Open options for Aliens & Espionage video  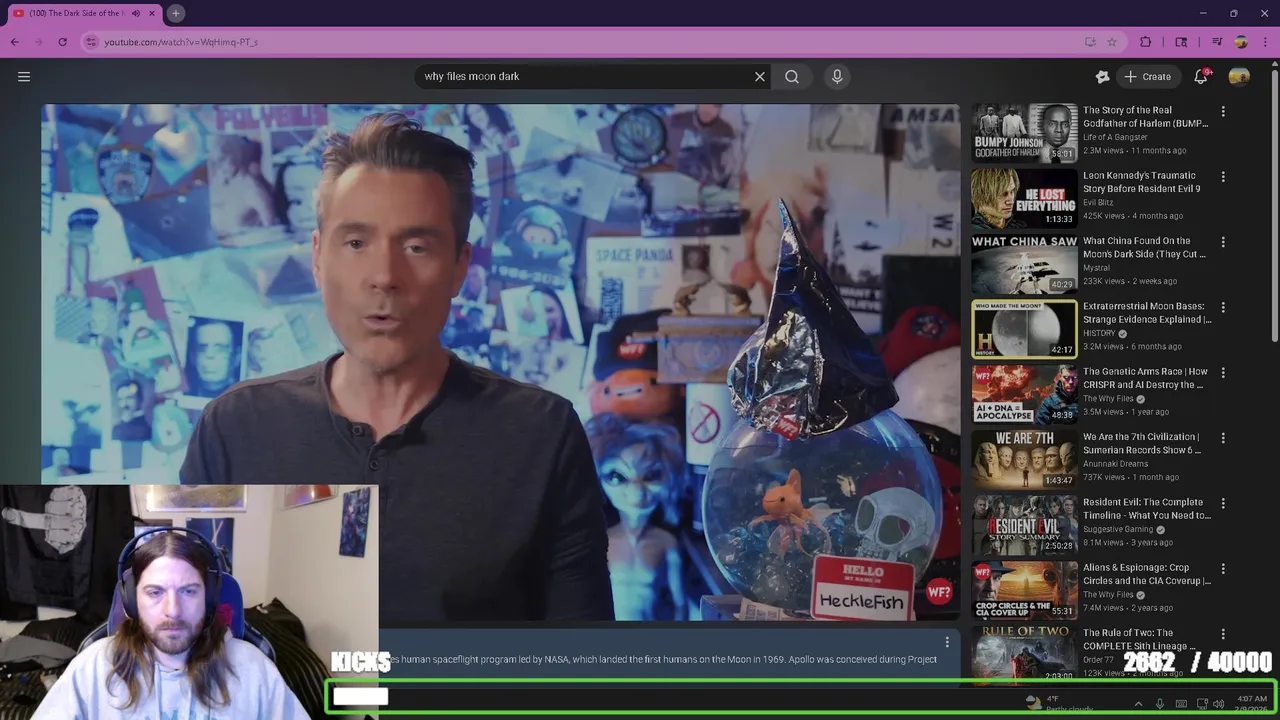pos(1223,569)
